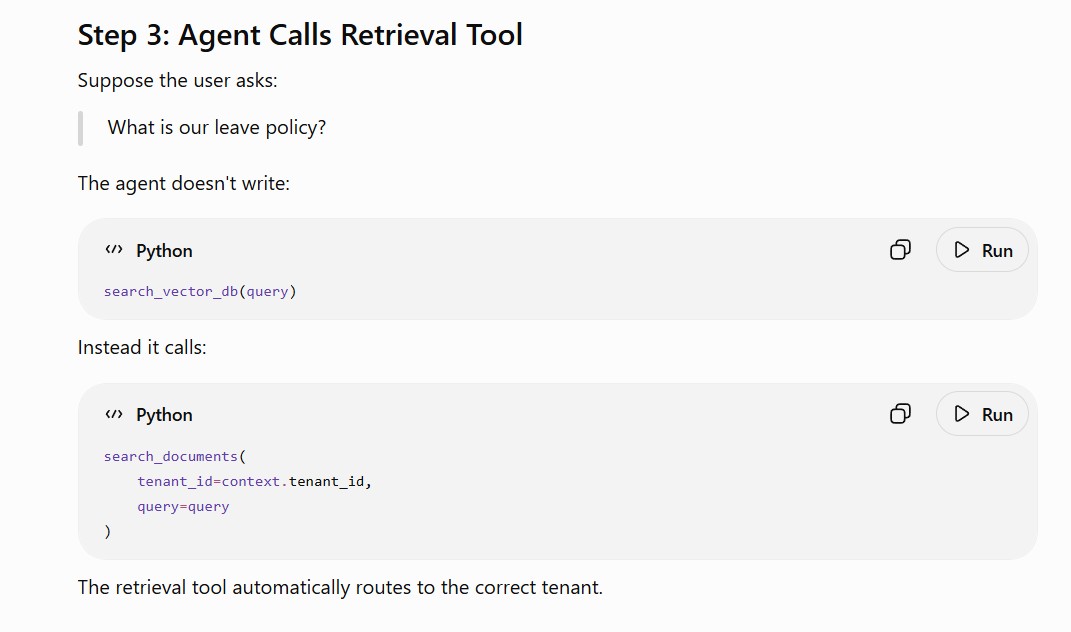Run the search_documents code block

(x=982, y=414)
